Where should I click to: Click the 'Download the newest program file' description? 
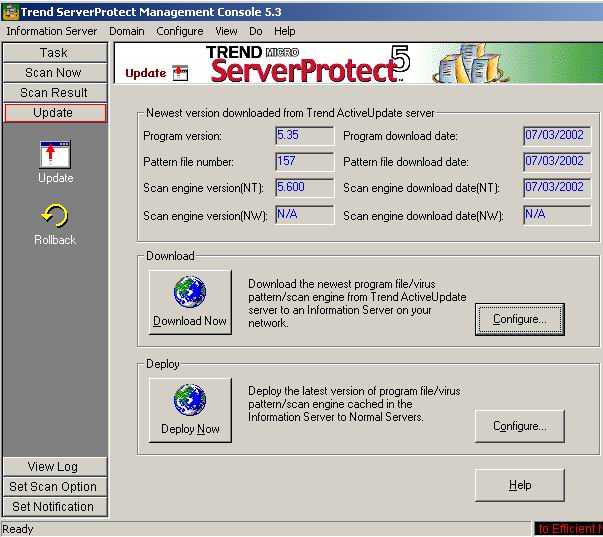click(357, 304)
